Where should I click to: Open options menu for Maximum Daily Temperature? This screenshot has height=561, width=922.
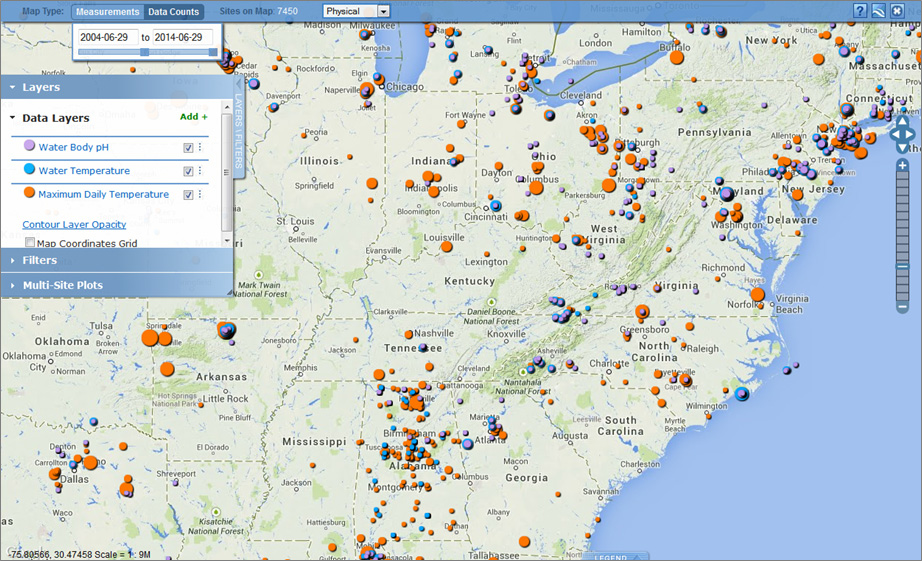[200, 194]
